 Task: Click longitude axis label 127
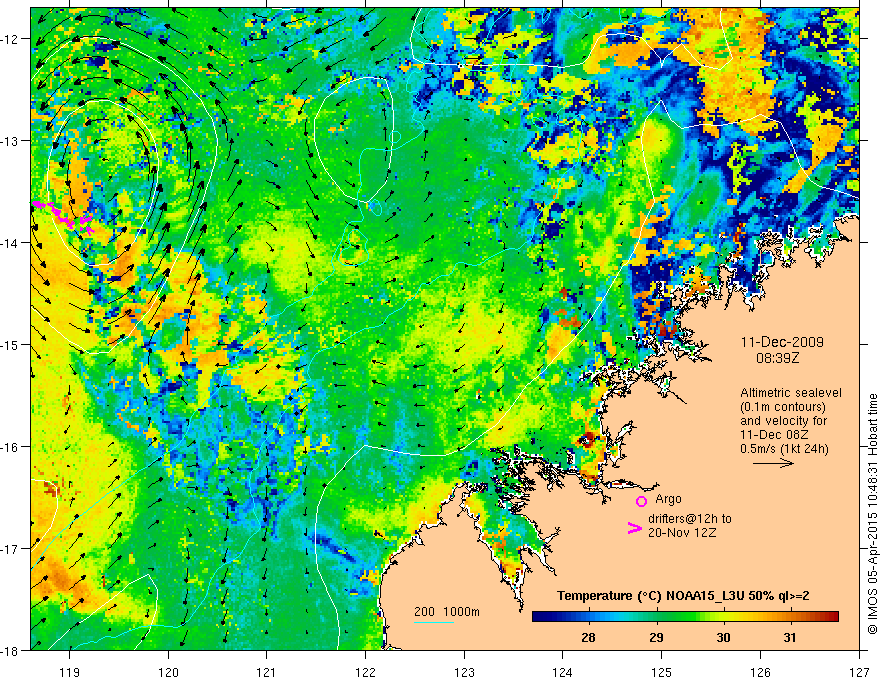pos(859,672)
